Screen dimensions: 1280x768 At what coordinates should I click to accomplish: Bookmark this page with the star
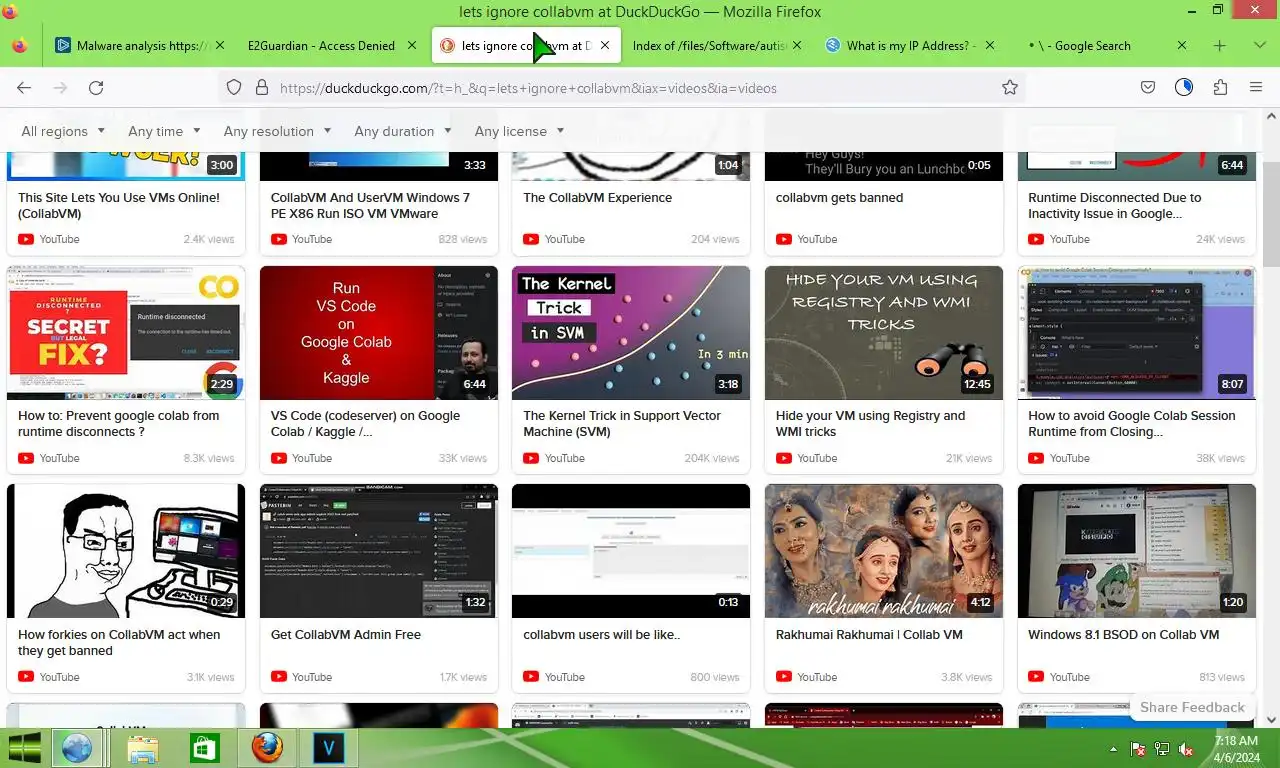click(x=1010, y=88)
